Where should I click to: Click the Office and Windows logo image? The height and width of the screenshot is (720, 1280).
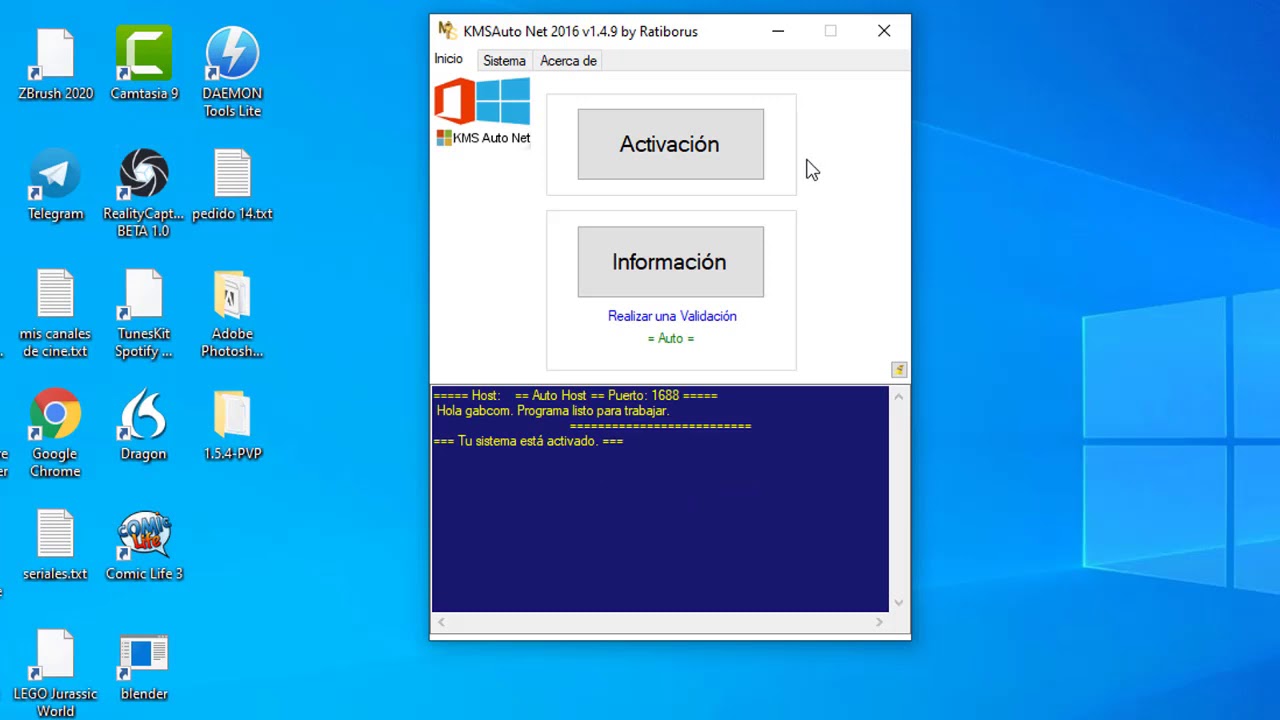482,101
